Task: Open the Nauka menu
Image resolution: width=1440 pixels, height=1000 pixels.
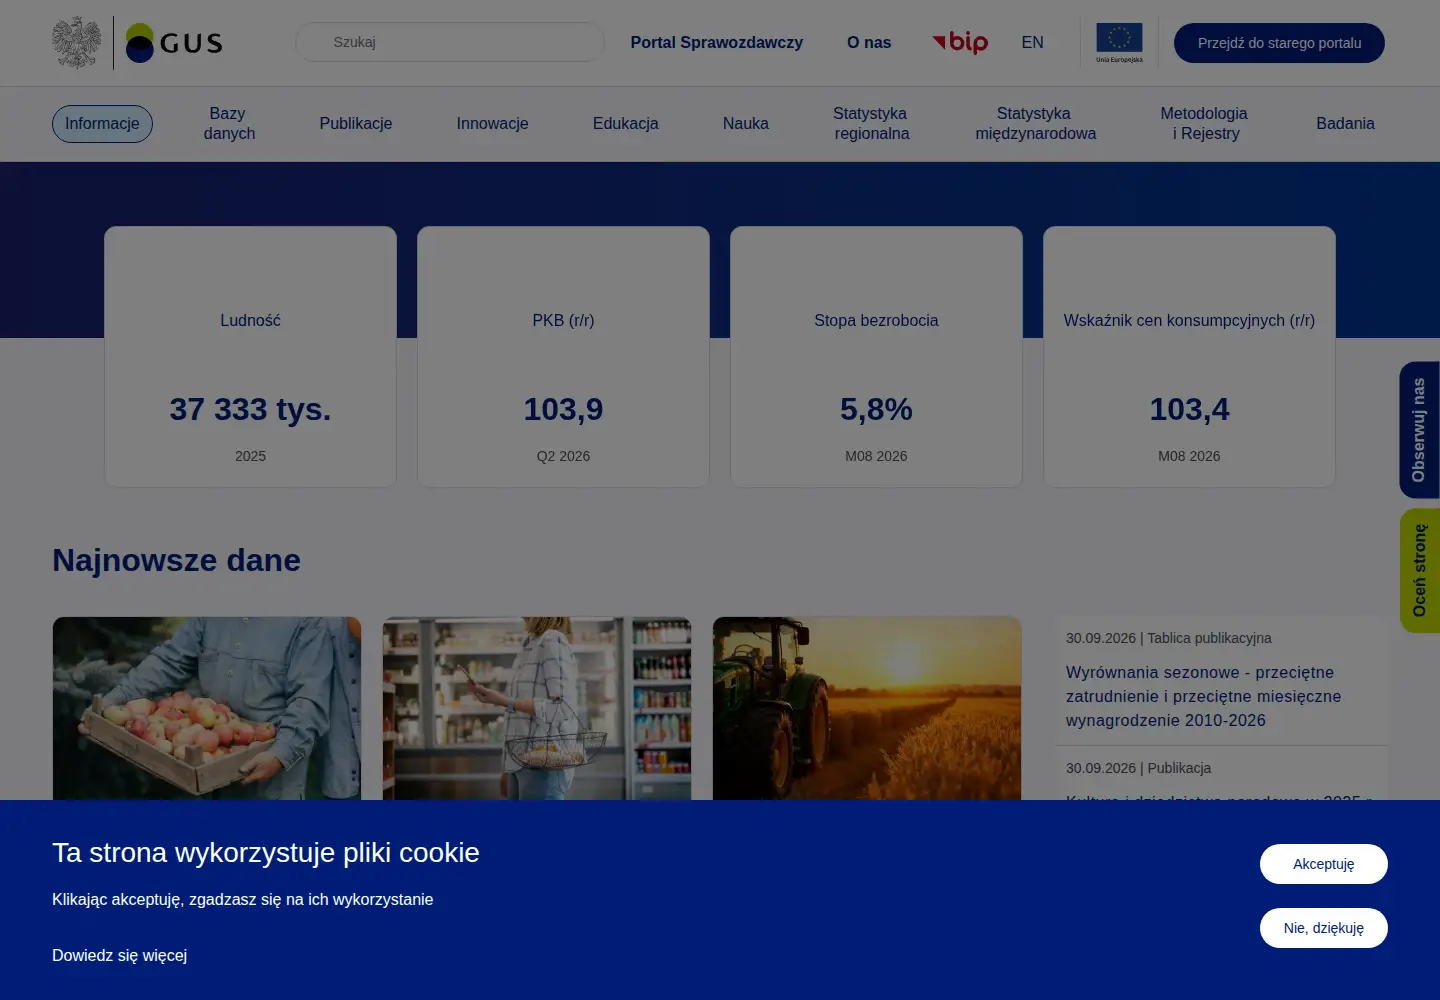Action: [x=746, y=124]
